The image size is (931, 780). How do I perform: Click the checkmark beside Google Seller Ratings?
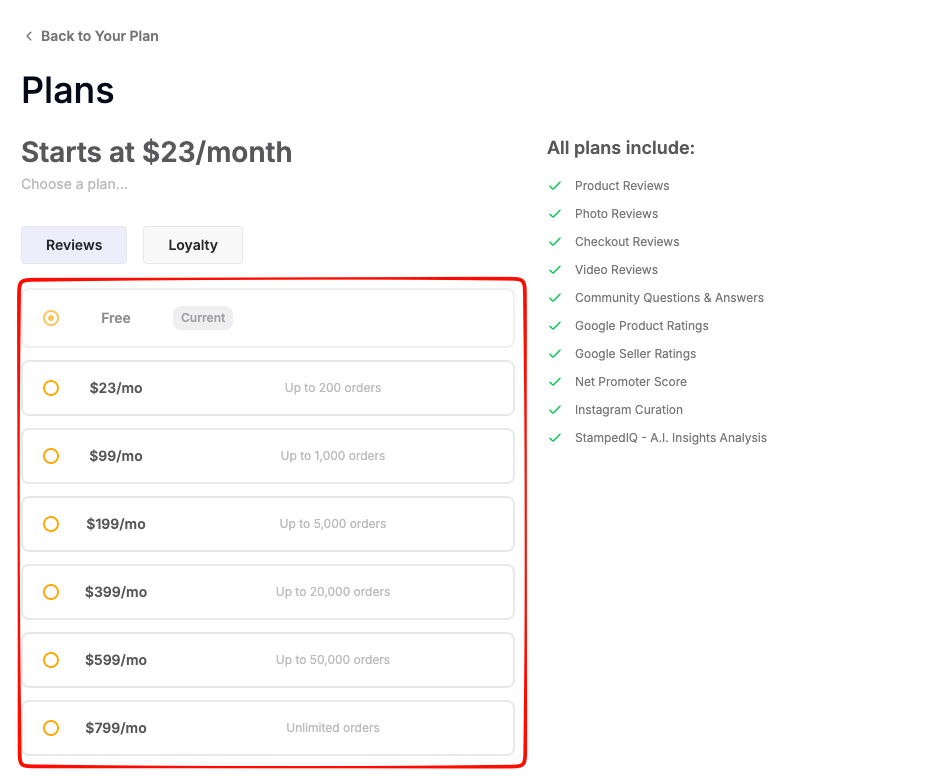[555, 354]
